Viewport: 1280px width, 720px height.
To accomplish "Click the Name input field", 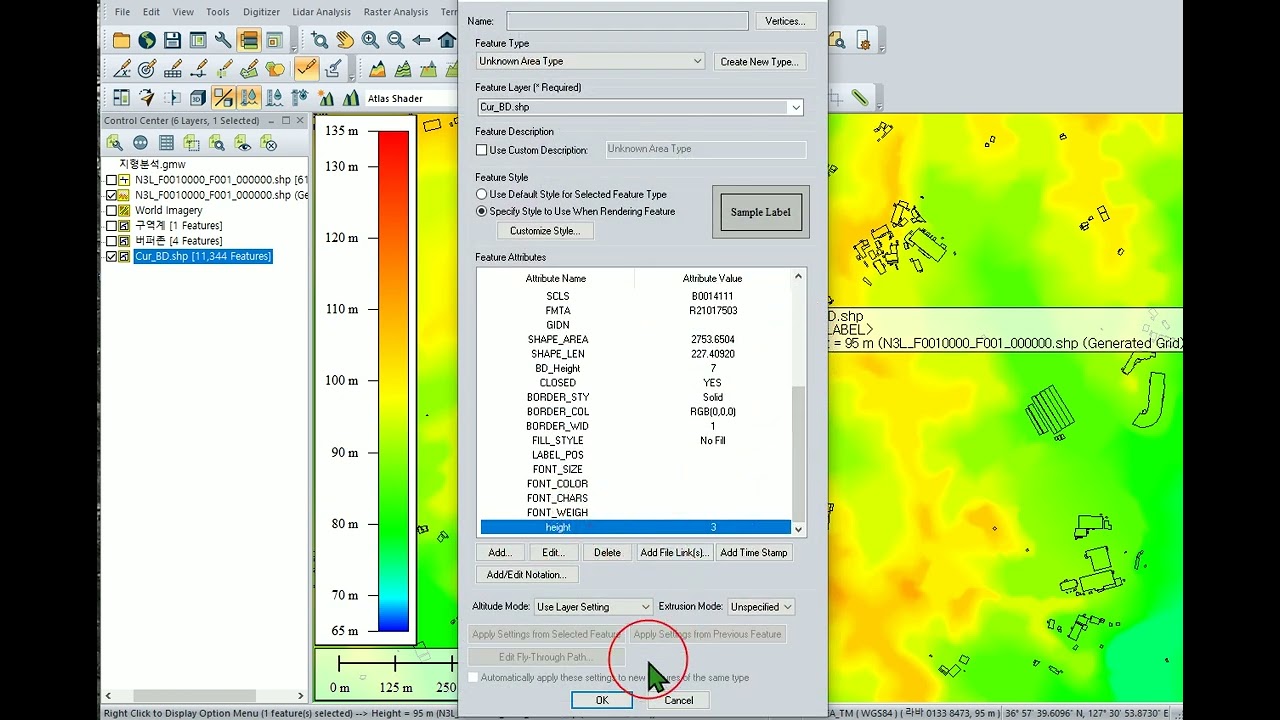I will click(627, 21).
